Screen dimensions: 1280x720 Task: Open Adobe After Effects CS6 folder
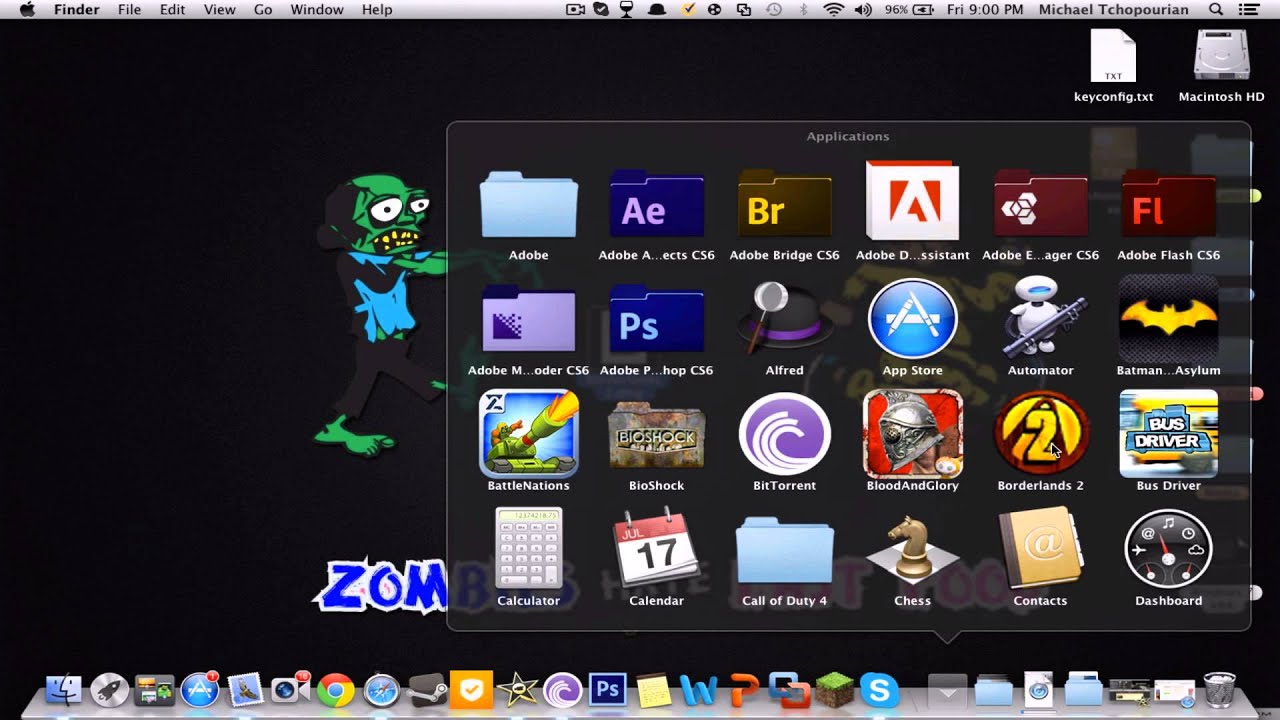pyautogui.click(x=656, y=204)
